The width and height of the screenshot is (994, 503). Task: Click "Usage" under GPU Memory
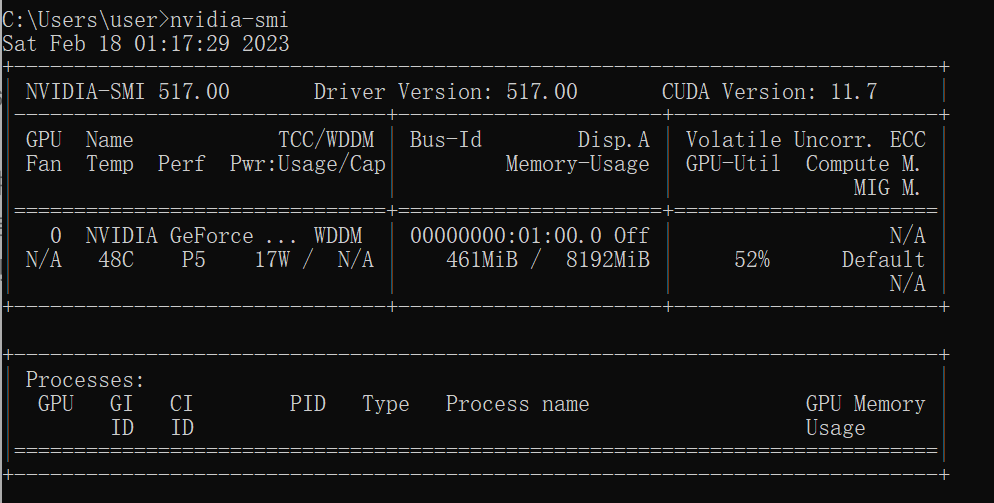[x=836, y=428]
